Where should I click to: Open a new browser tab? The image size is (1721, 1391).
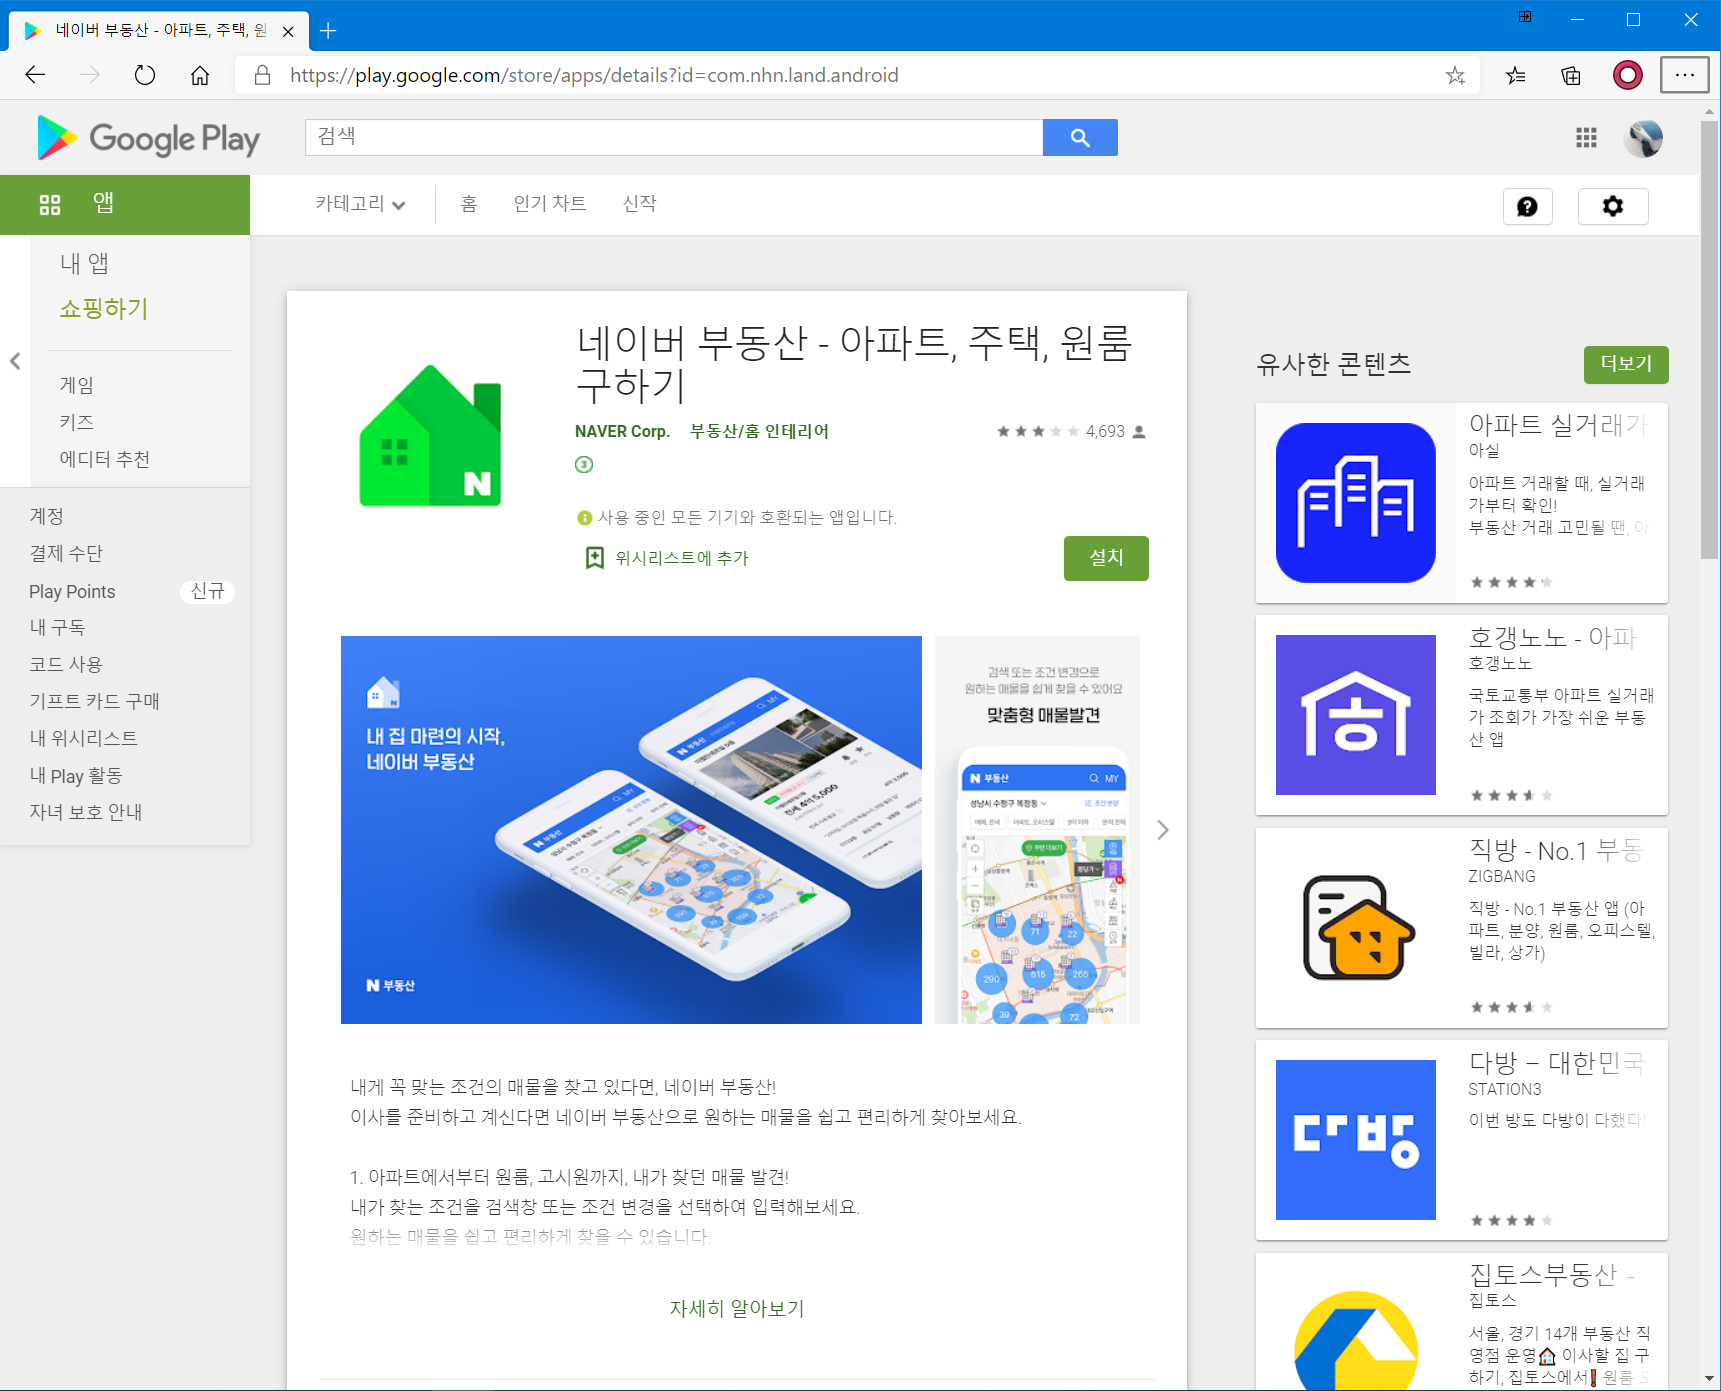pyautogui.click(x=328, y=31)
